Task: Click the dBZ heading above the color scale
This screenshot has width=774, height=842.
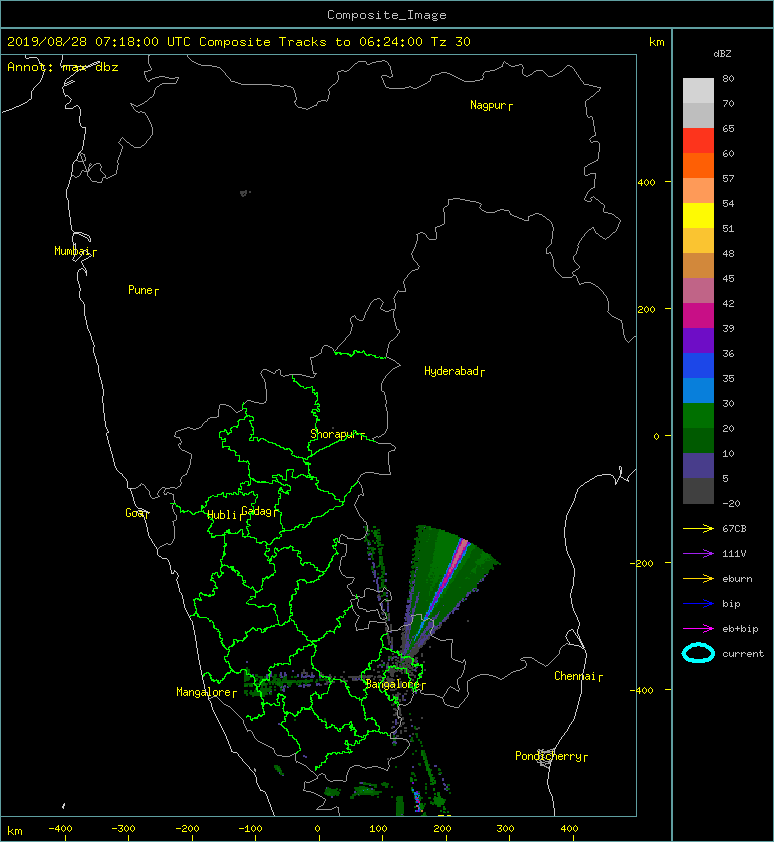Action: tap(722, 54)
